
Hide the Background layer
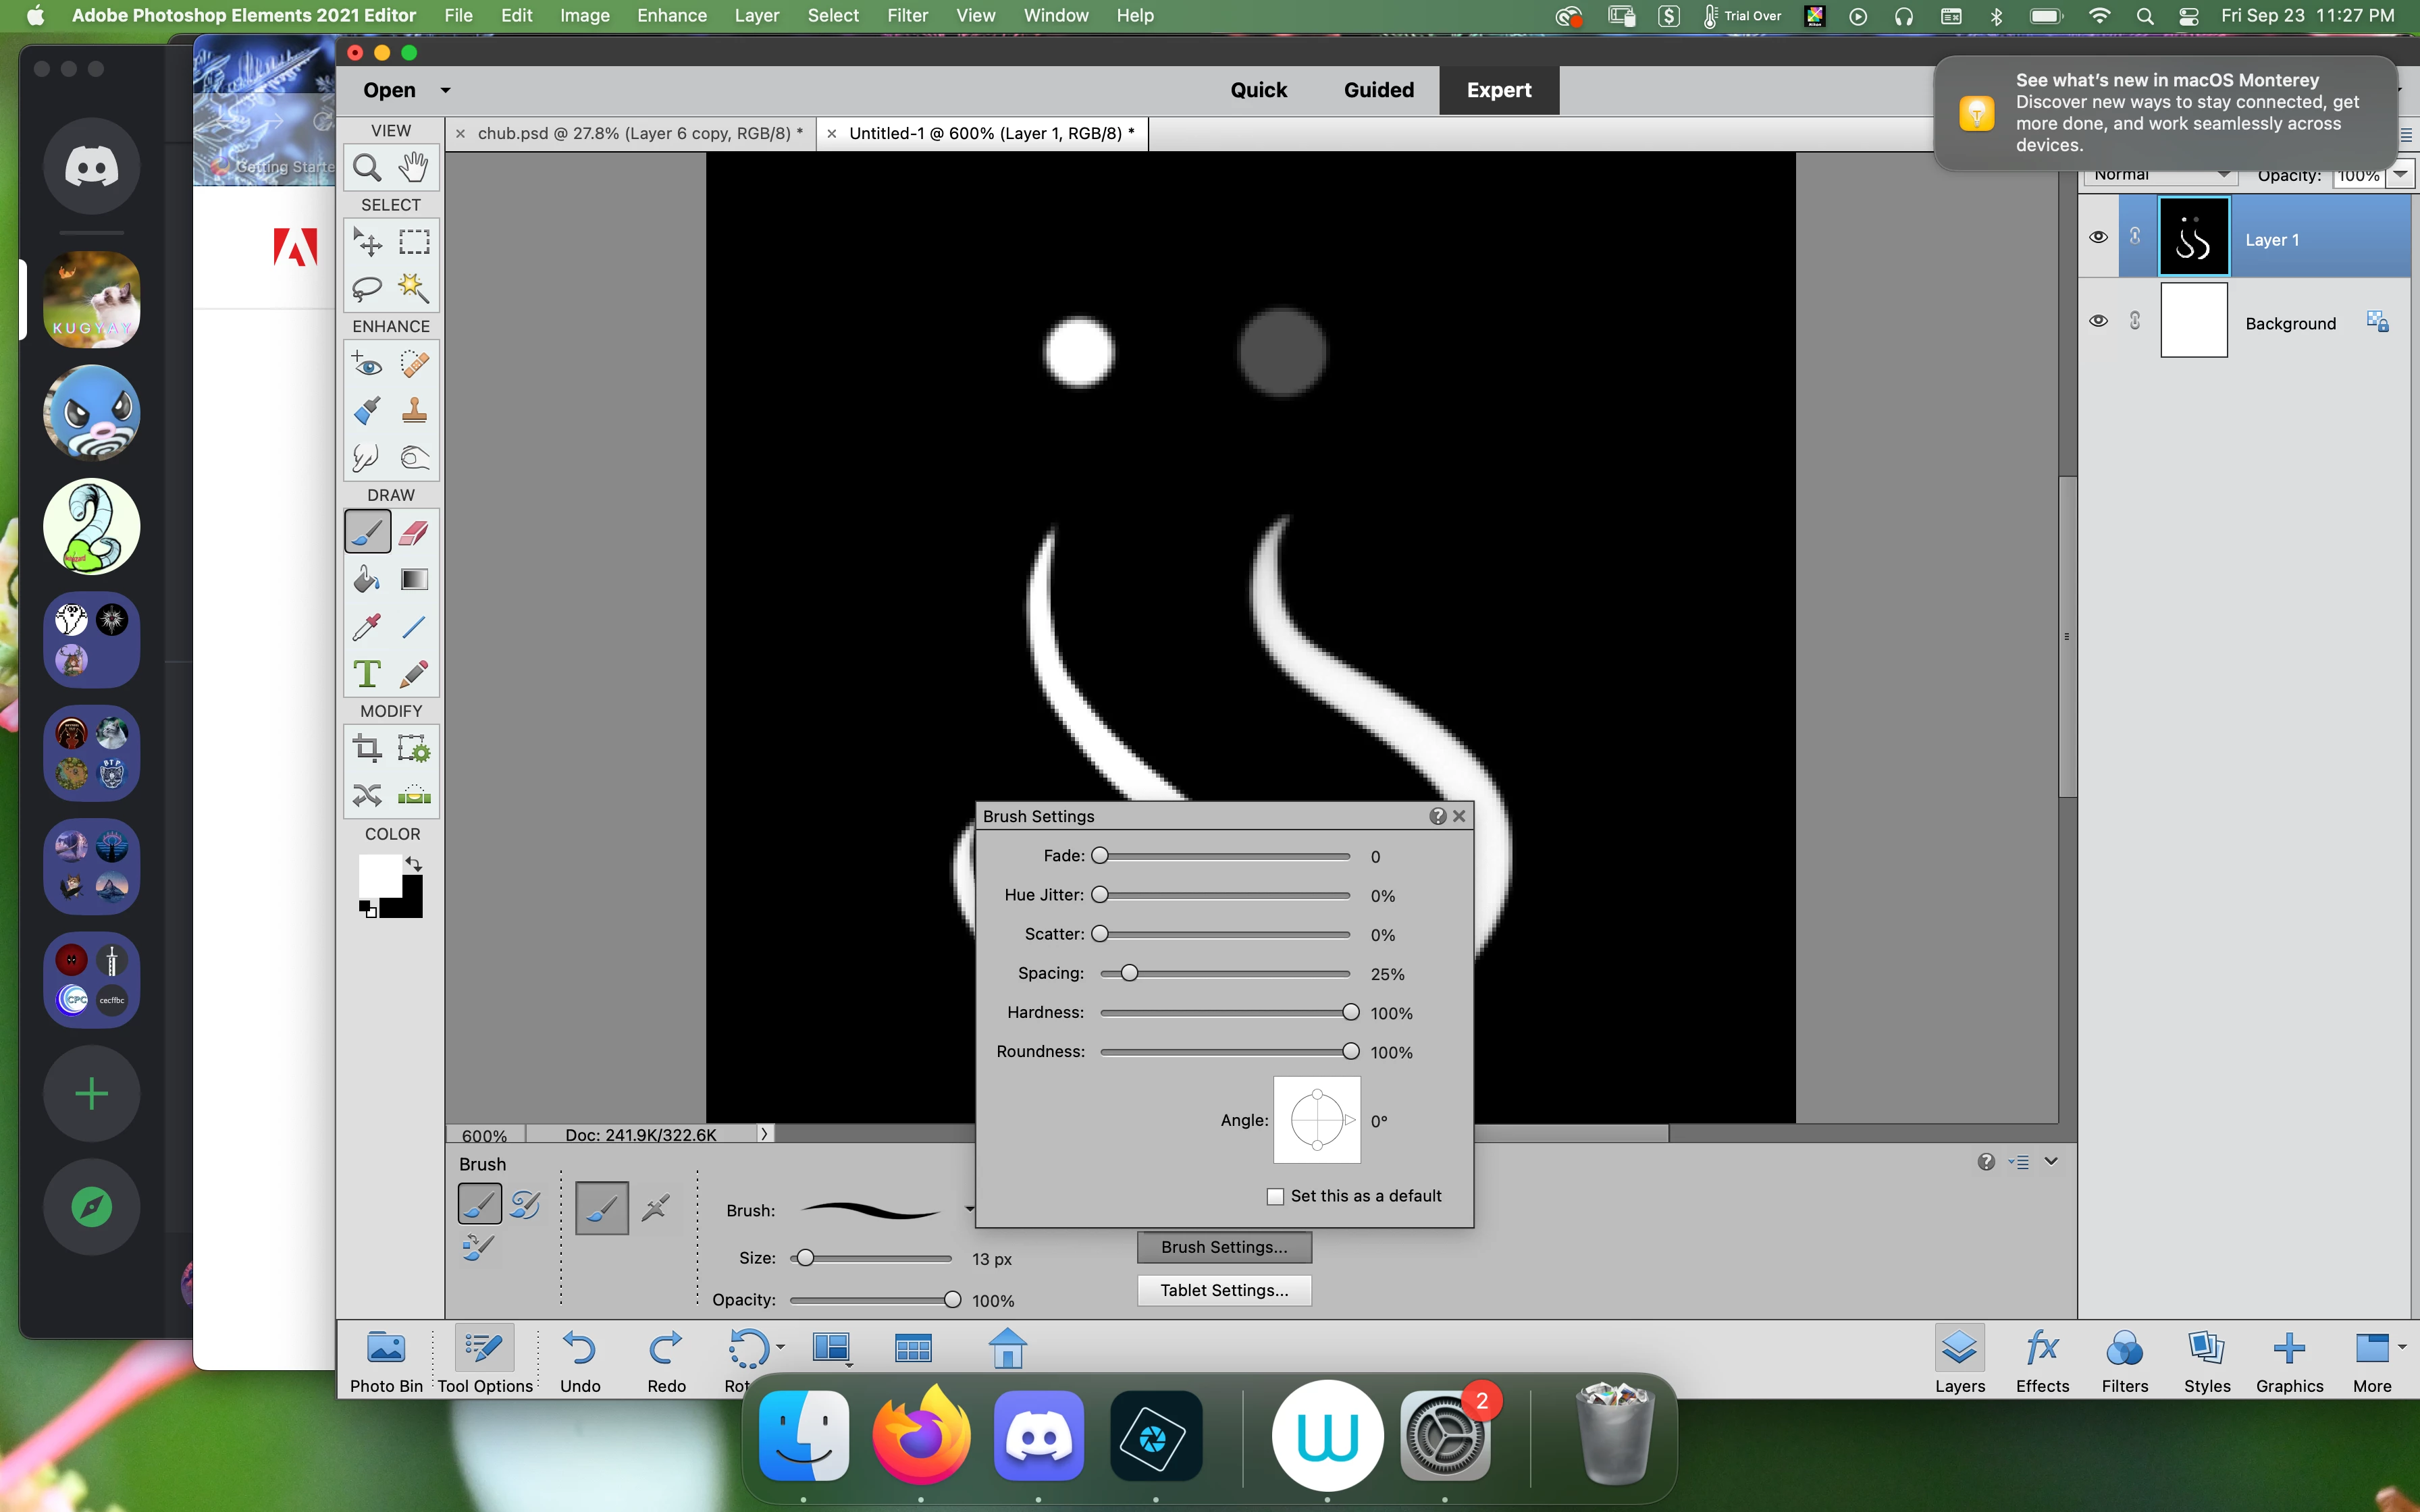[2098, 321]
